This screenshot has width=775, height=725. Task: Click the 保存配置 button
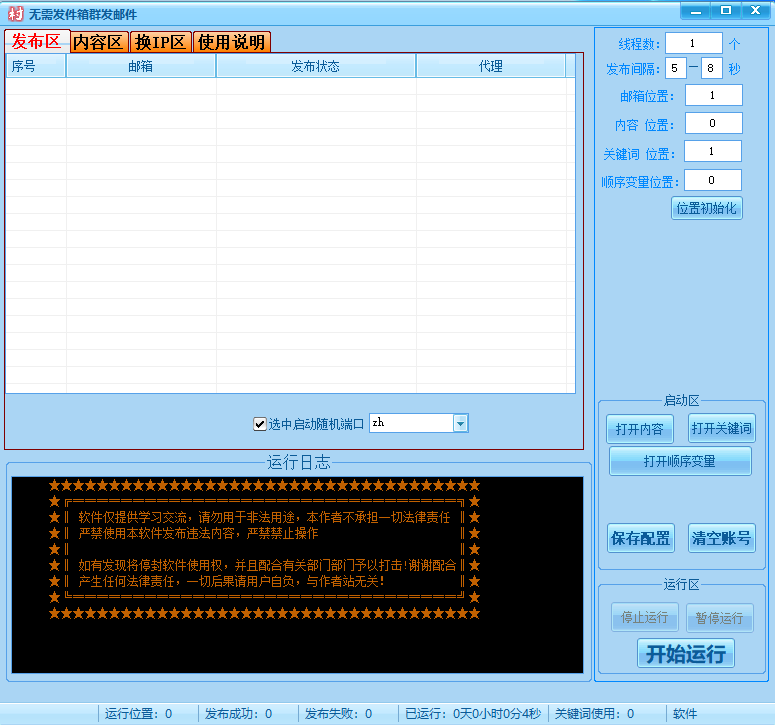(641, 538)
